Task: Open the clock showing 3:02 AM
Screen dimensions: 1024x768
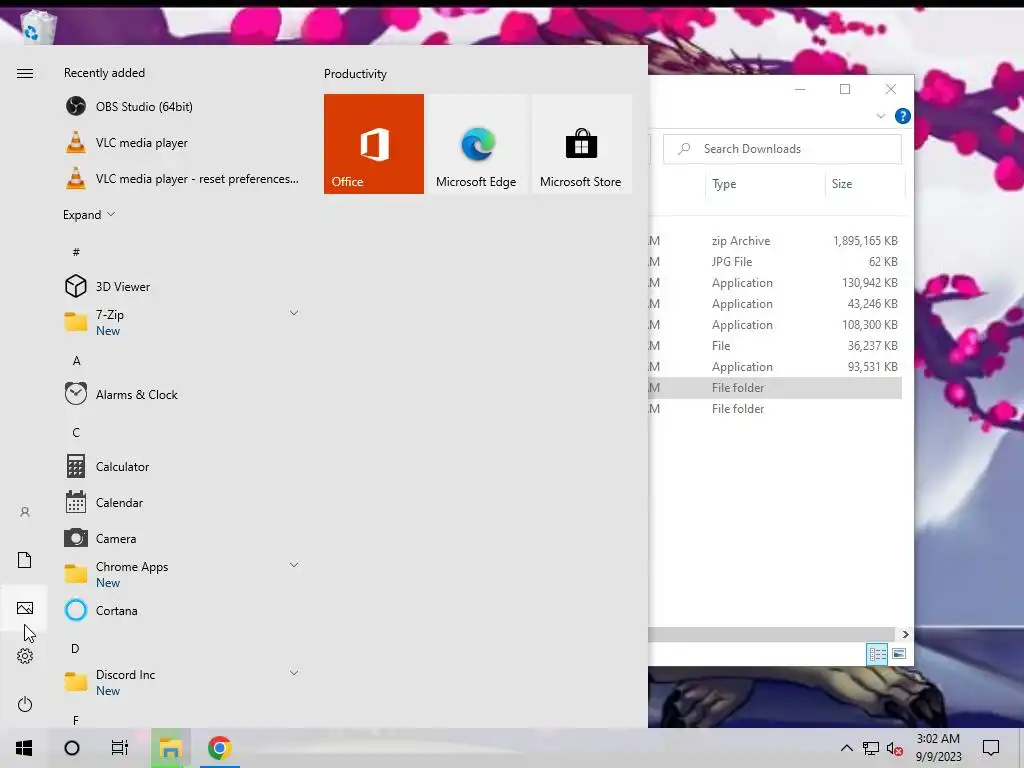Action: [938, 748]
